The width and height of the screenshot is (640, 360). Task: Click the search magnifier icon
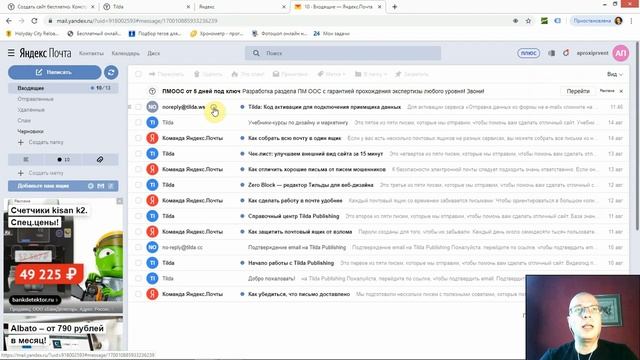tap(256, 53)
